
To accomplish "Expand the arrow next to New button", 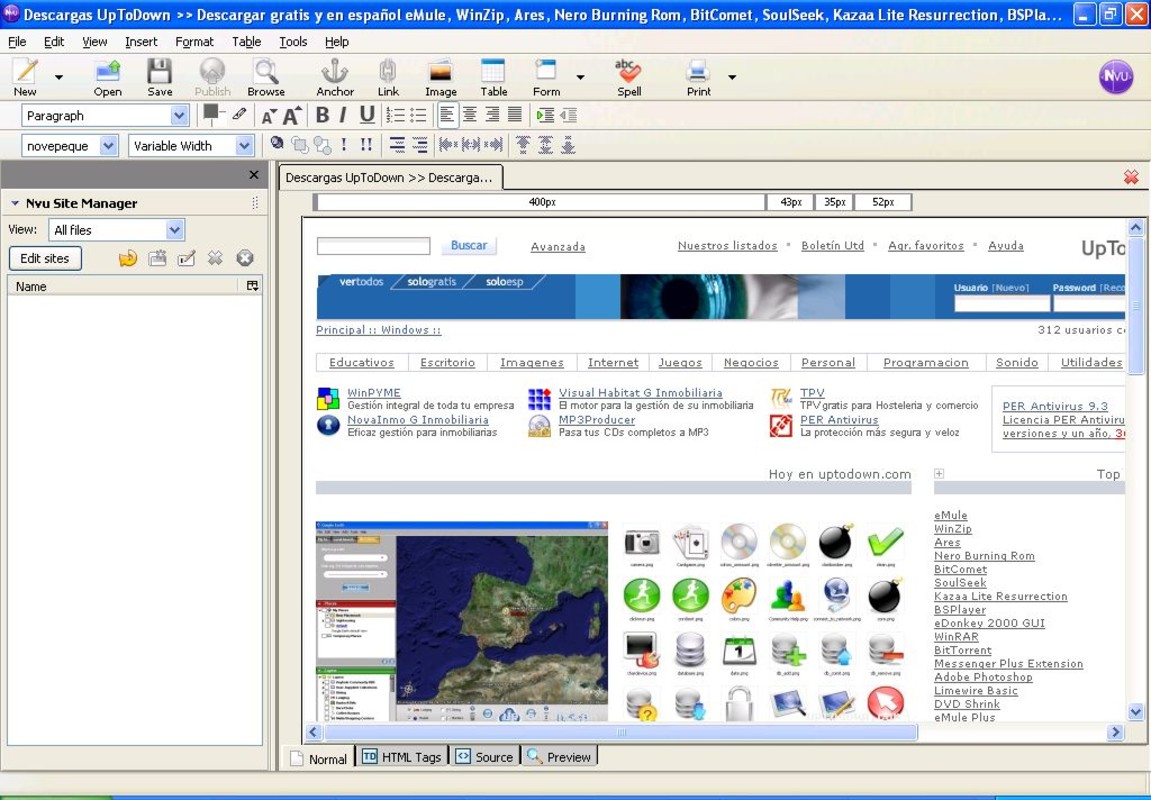I will [59, 77].
